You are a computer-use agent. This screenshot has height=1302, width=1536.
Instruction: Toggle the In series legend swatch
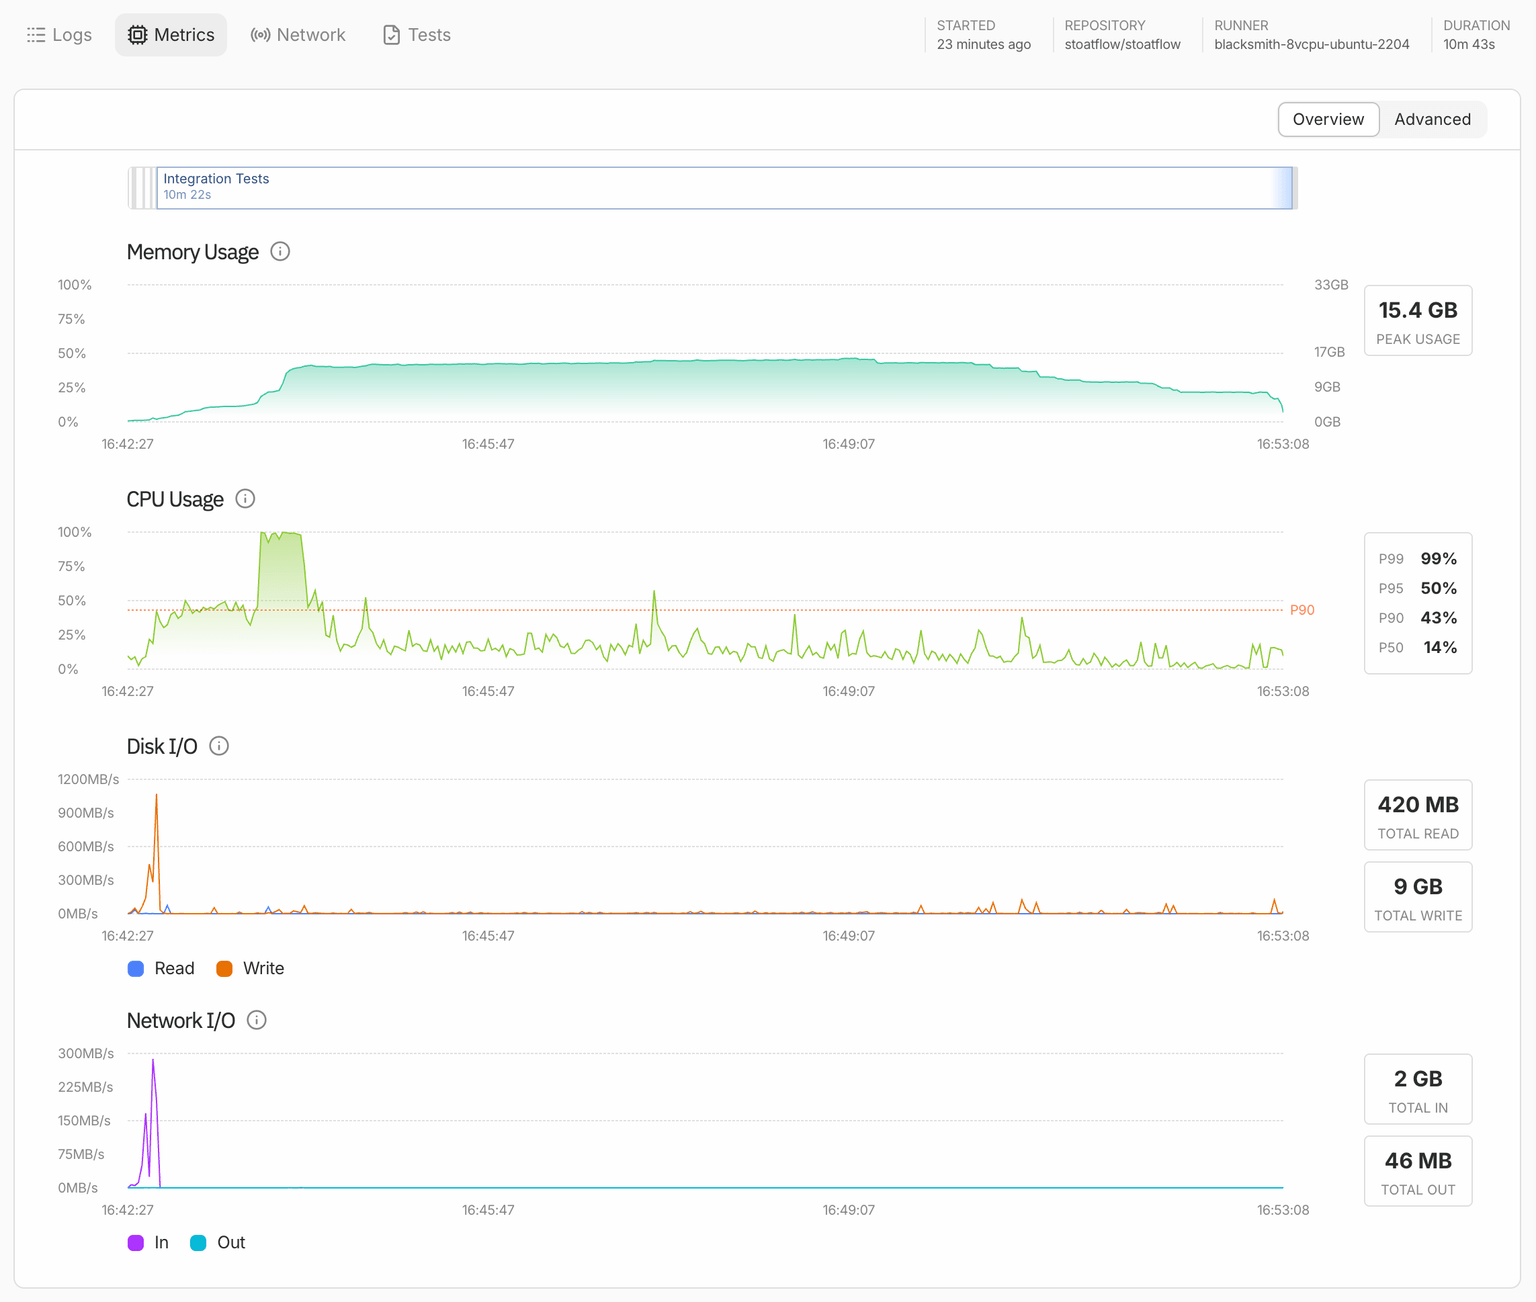(x=136, y=1242)
